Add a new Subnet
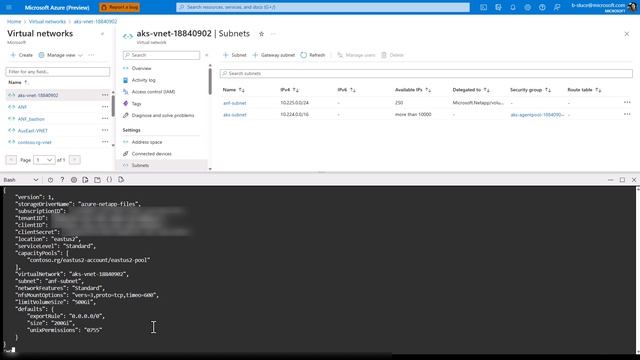 click(235, 55)
